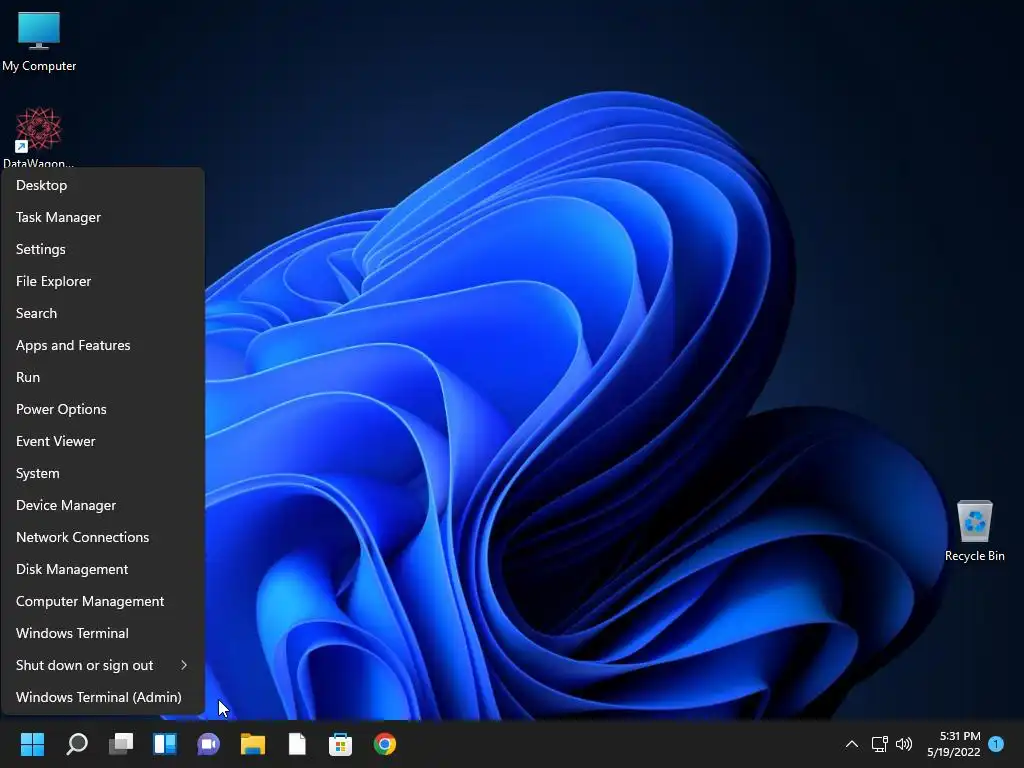1024x768 pixels.
Task: Open Disk Management
Action: pyautogui.click(x=103, y=569)
